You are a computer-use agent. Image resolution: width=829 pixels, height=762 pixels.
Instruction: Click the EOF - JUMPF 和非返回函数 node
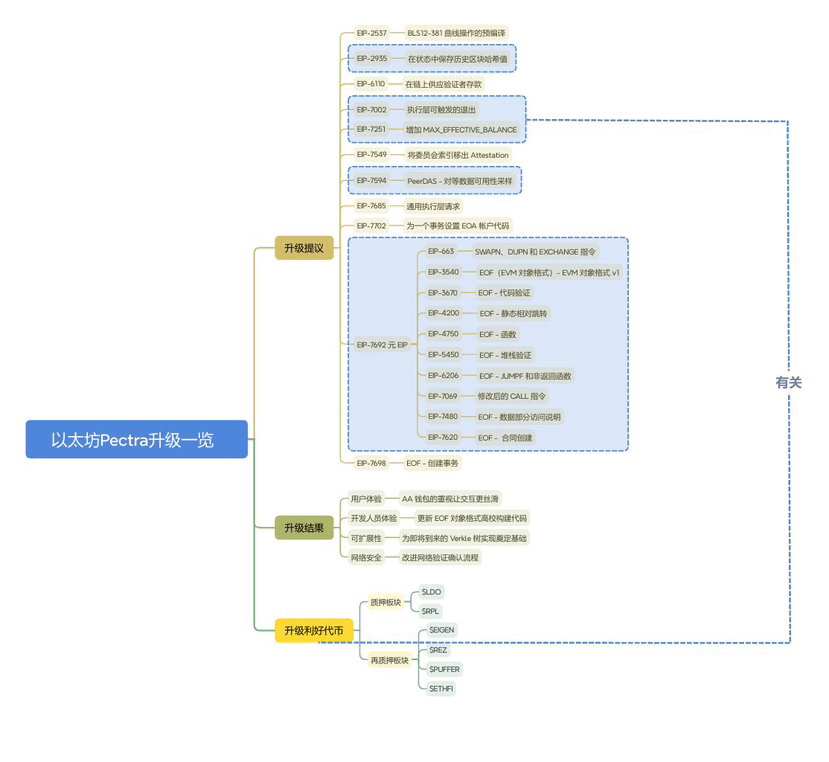525,376
